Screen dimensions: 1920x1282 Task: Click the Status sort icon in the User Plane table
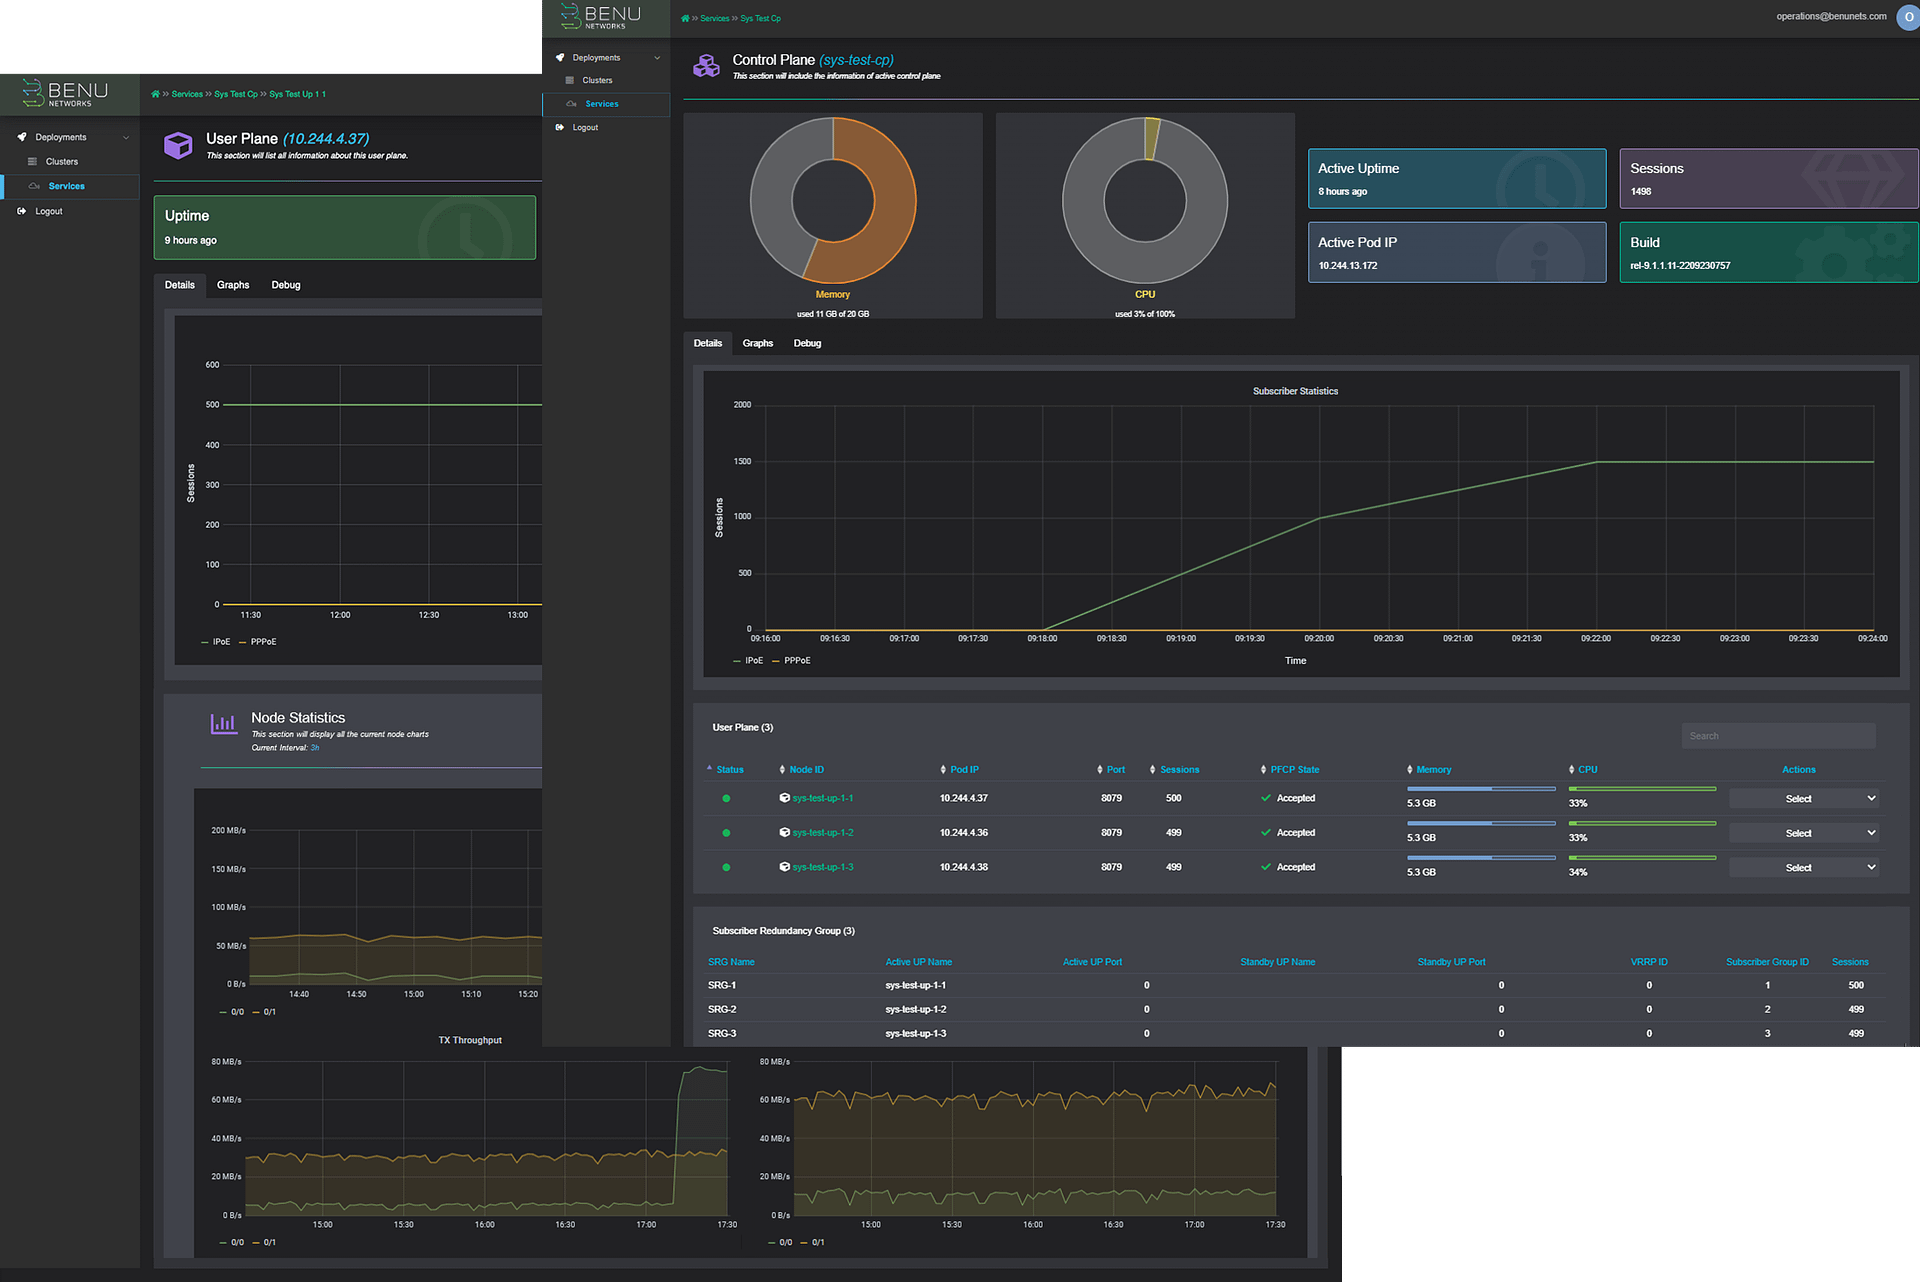pos(710,769)
